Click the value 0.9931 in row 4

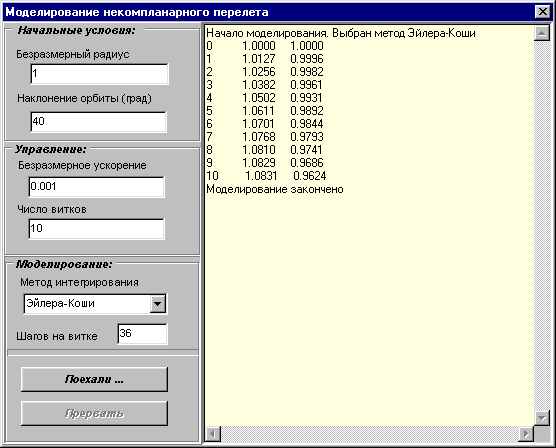306,98
